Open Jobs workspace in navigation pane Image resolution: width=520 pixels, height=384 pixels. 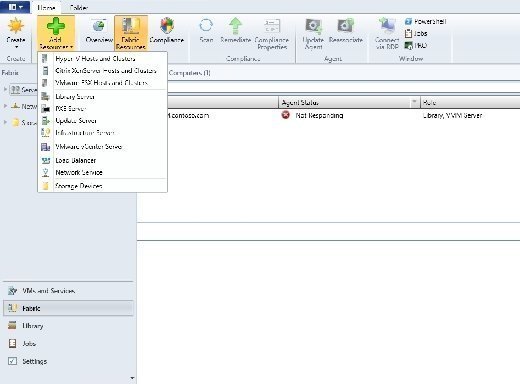coord(68,344)
